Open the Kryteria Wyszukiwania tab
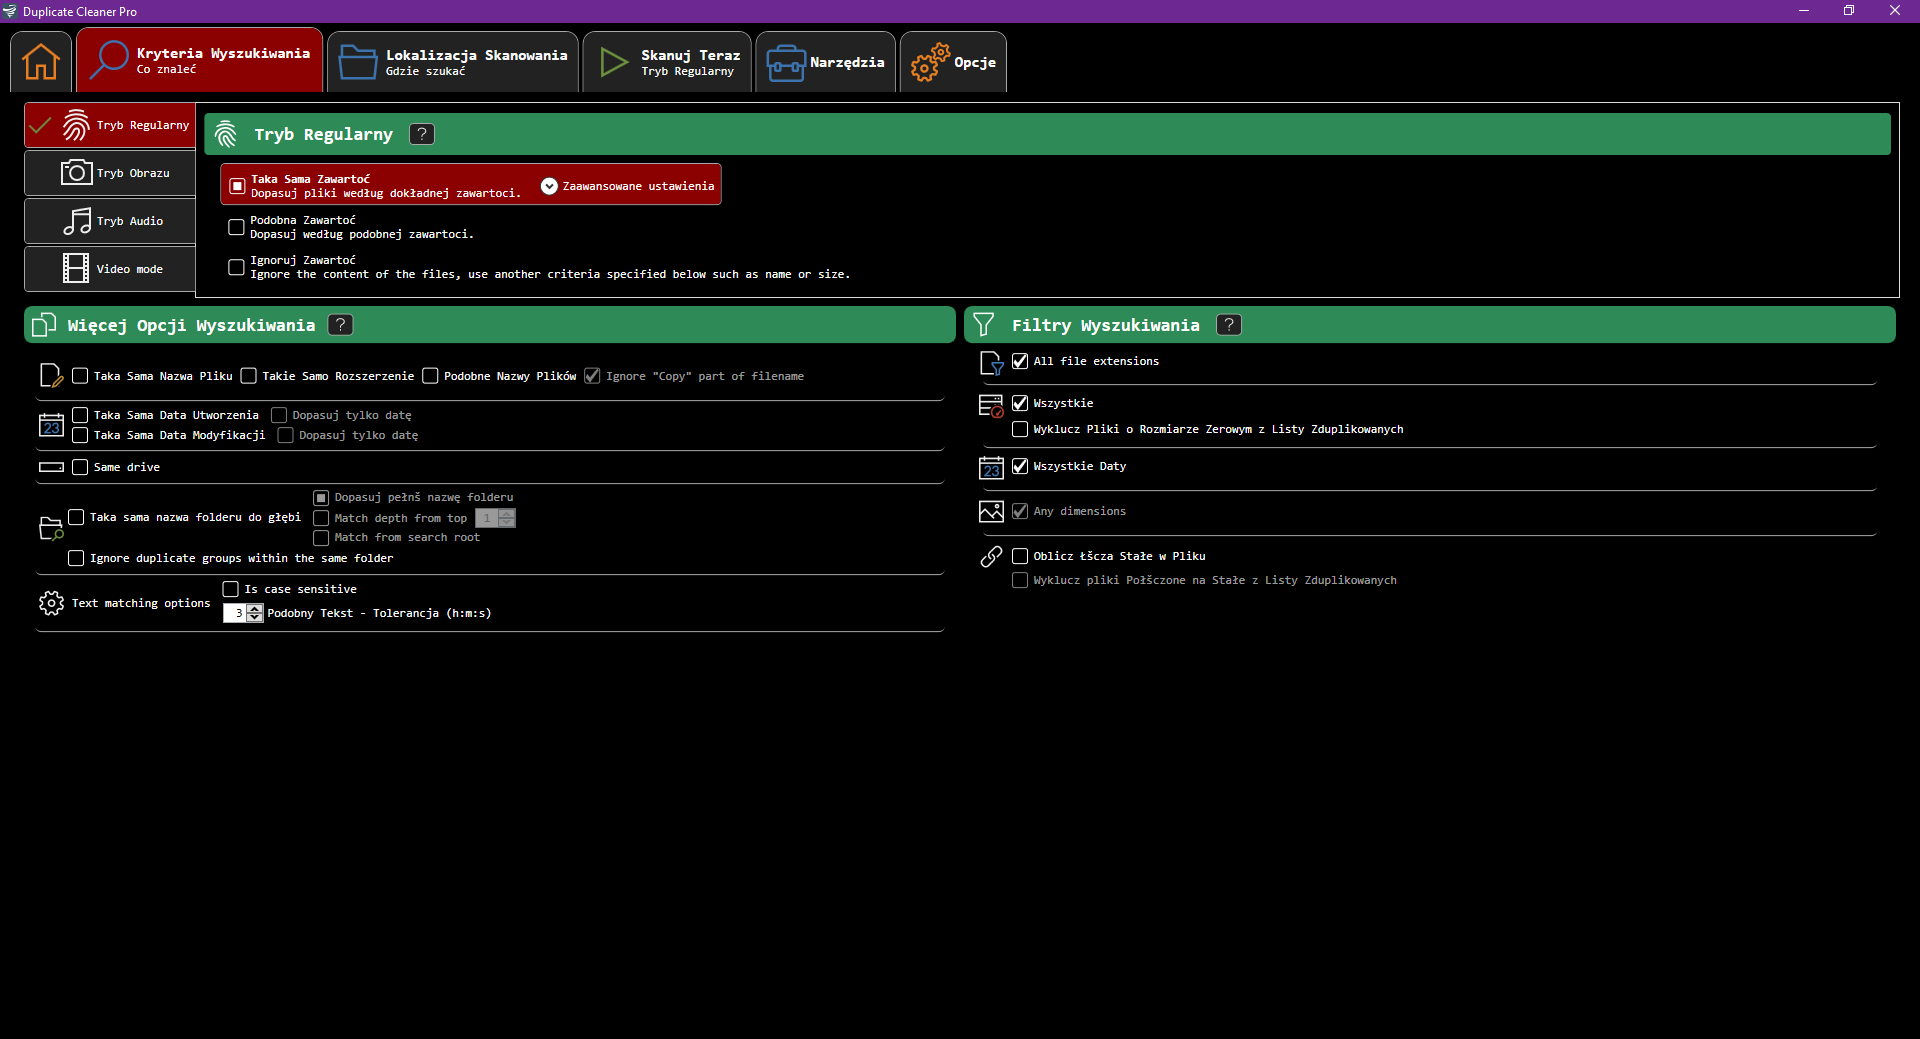 point(200,61)
